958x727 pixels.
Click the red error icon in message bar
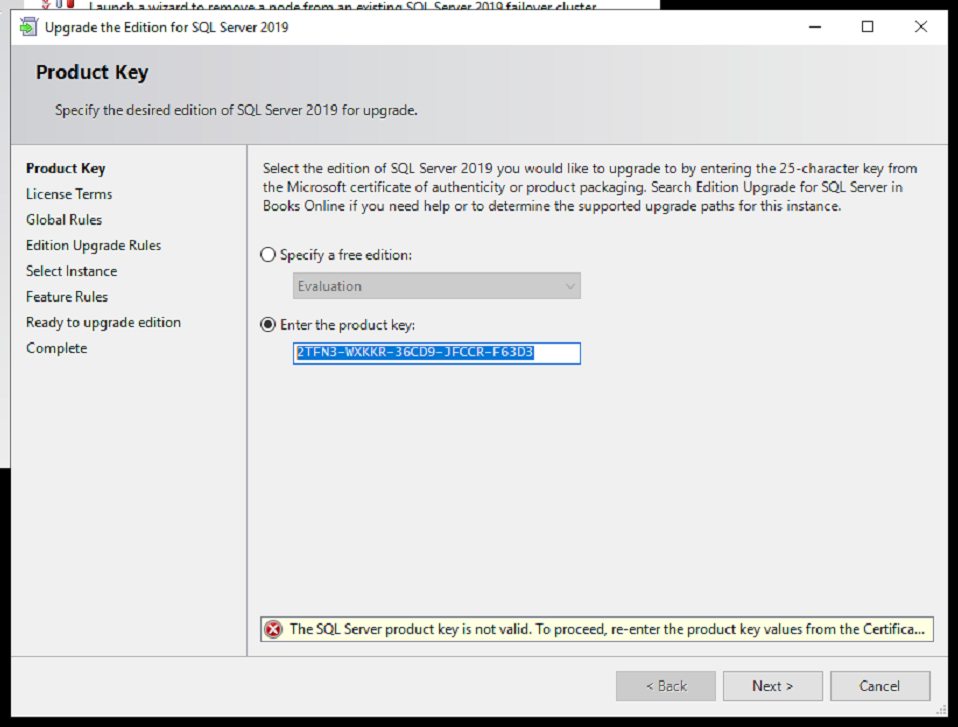click(x=273, y=629)
